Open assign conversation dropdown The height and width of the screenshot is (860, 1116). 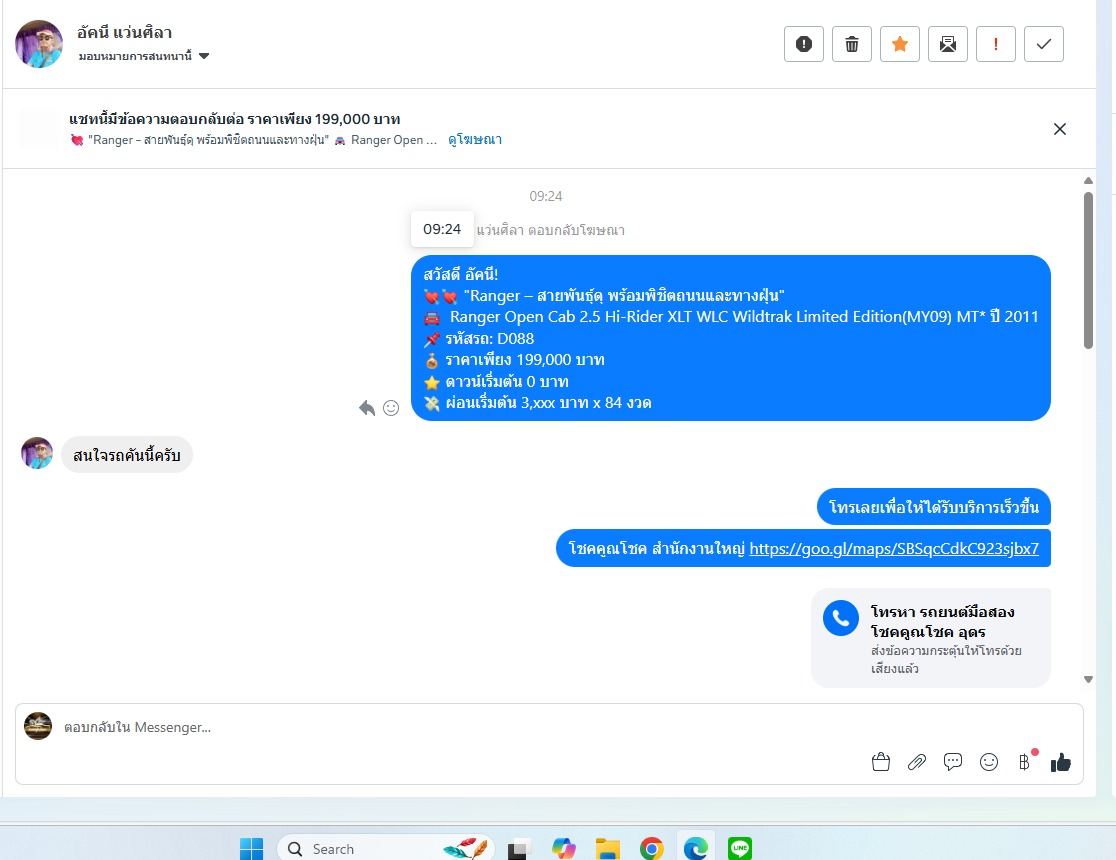[144, 56]
